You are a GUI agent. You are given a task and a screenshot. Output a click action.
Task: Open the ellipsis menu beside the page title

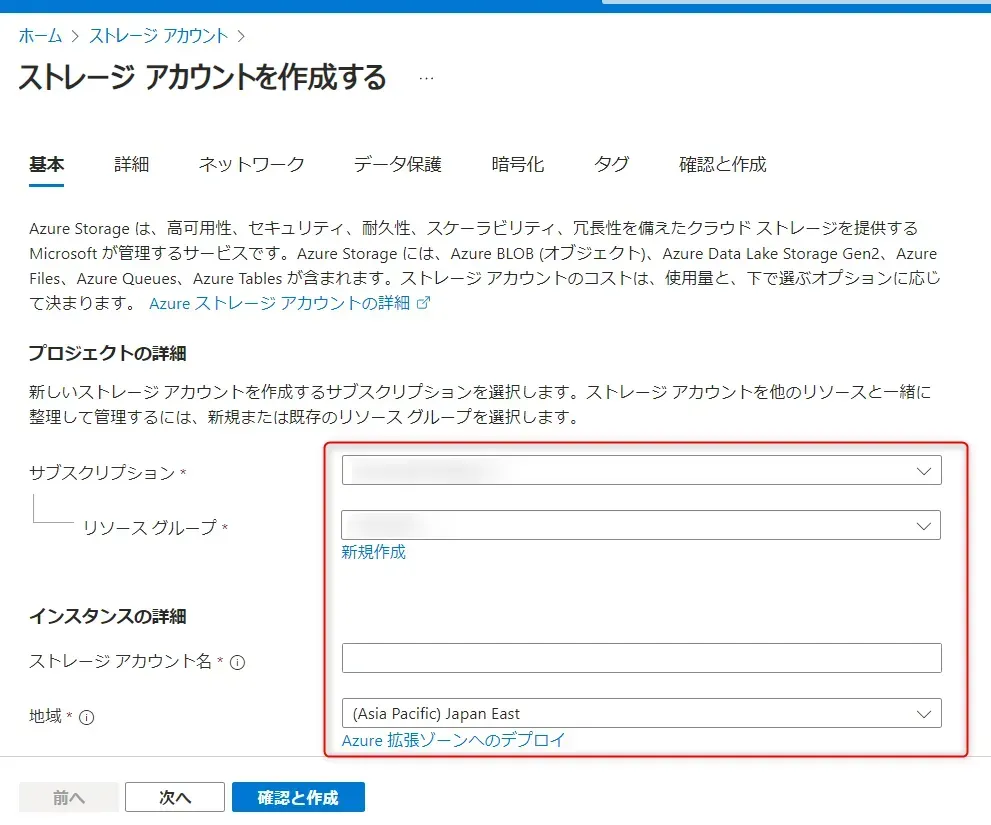[426, 78]
